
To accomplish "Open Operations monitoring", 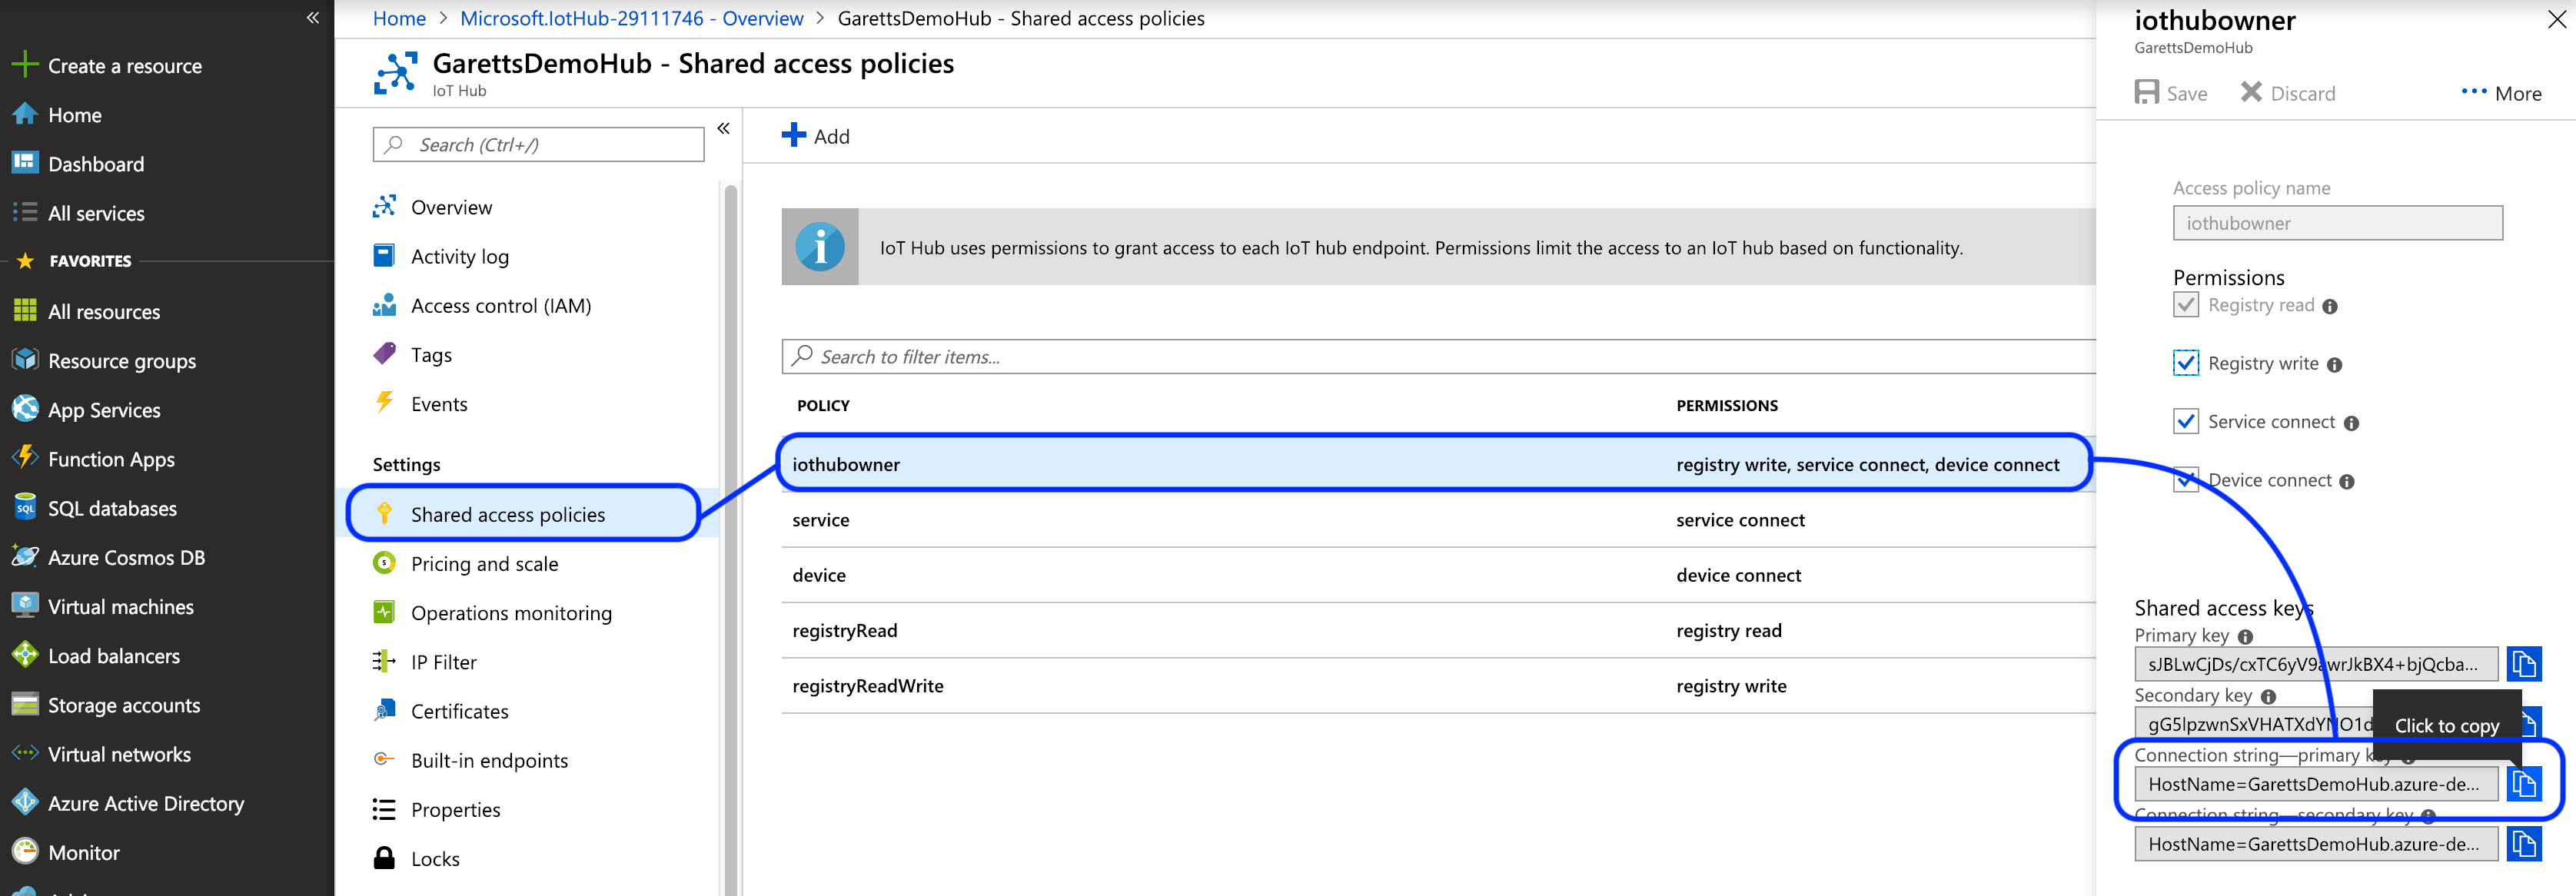I will pyautogui.click(x=511, y=613).
